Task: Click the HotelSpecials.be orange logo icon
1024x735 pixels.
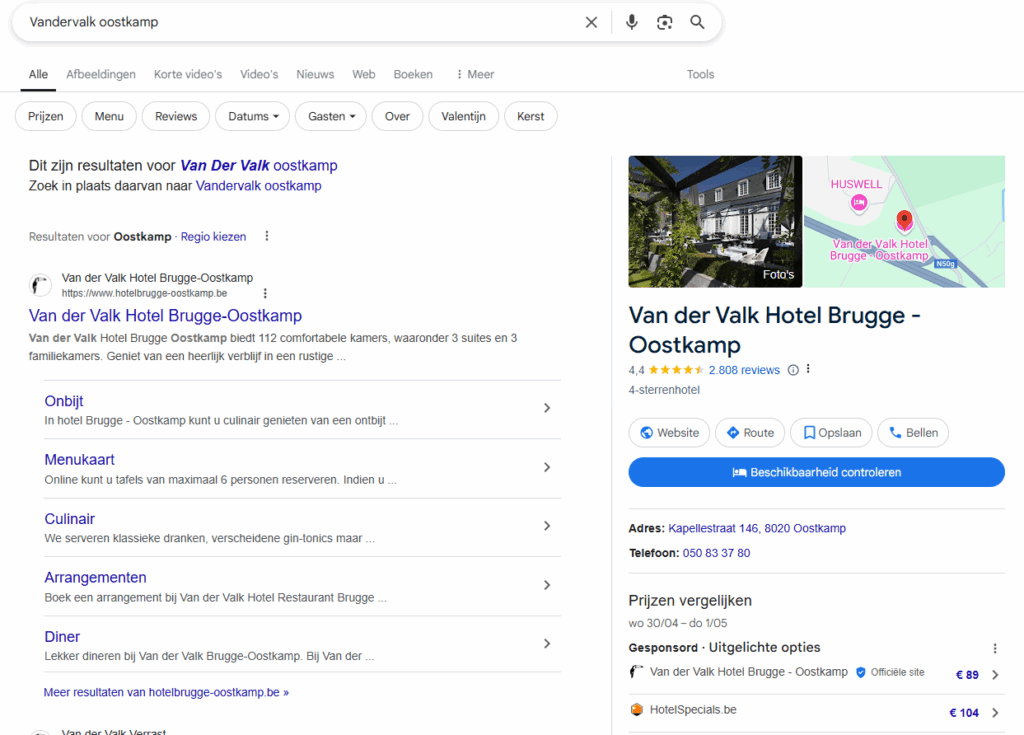Action: coord(636,710)
